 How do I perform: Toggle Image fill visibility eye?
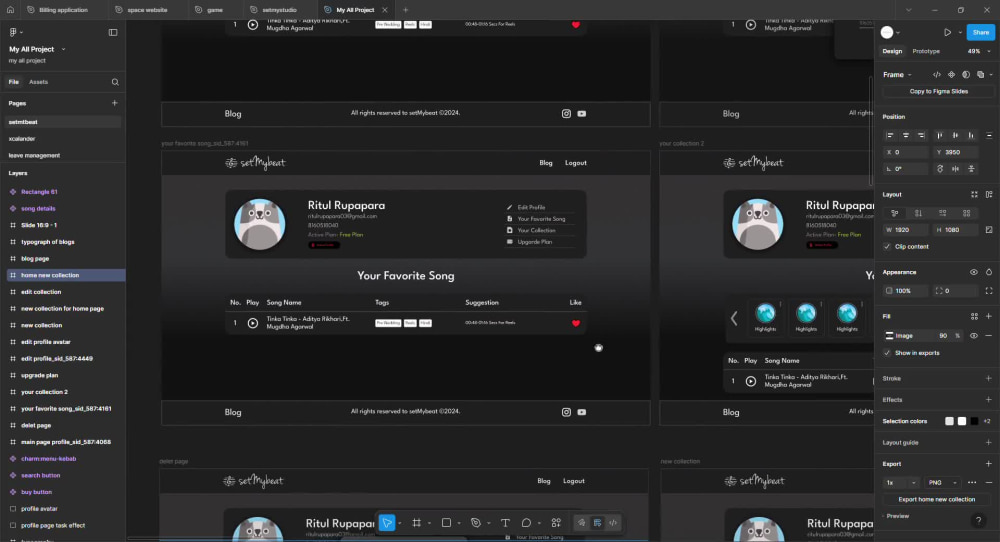coord(973,335)
